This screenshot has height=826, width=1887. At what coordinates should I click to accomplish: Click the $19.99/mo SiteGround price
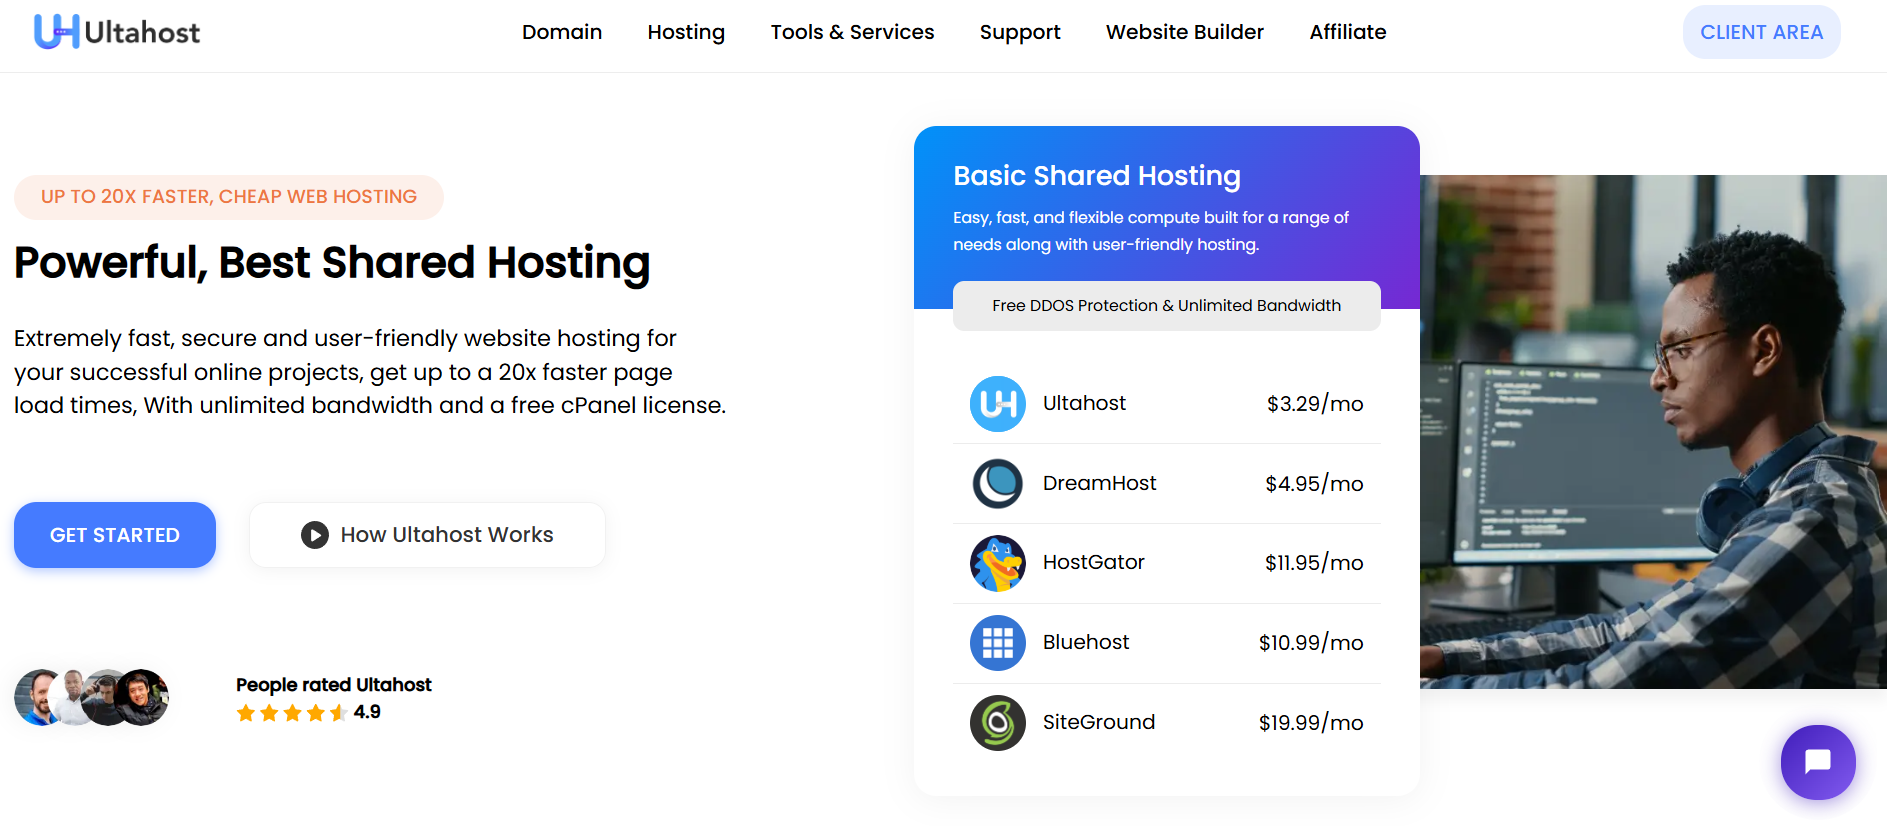click(1311, 723)
